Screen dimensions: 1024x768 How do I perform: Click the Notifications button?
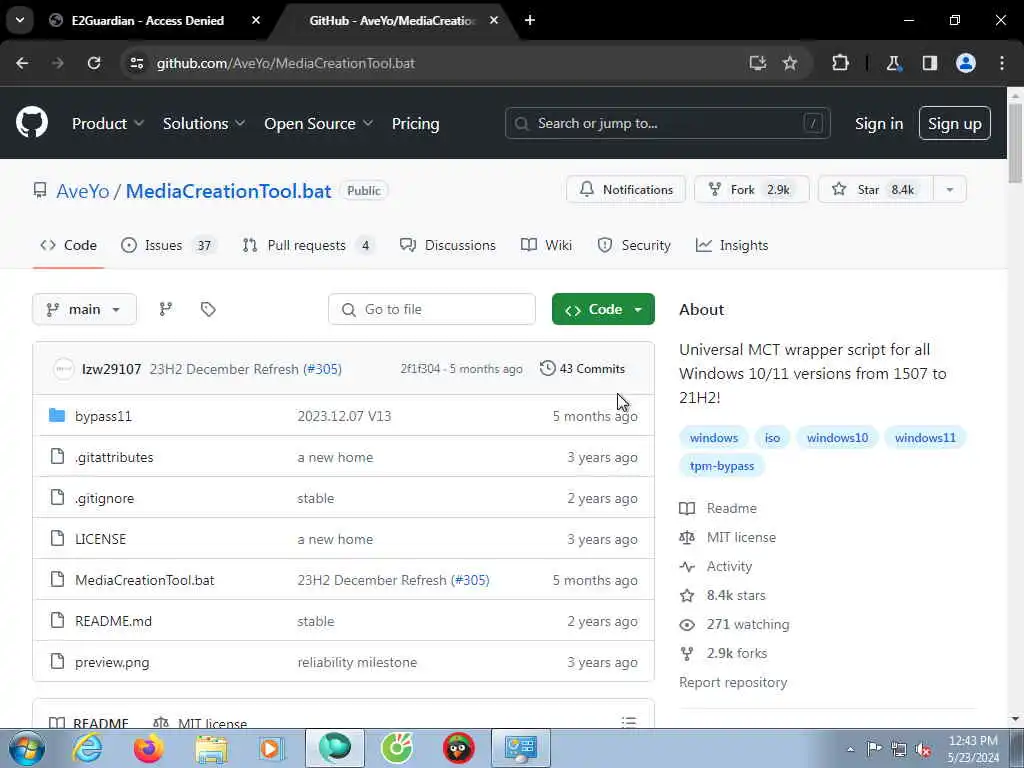[626, 189]
